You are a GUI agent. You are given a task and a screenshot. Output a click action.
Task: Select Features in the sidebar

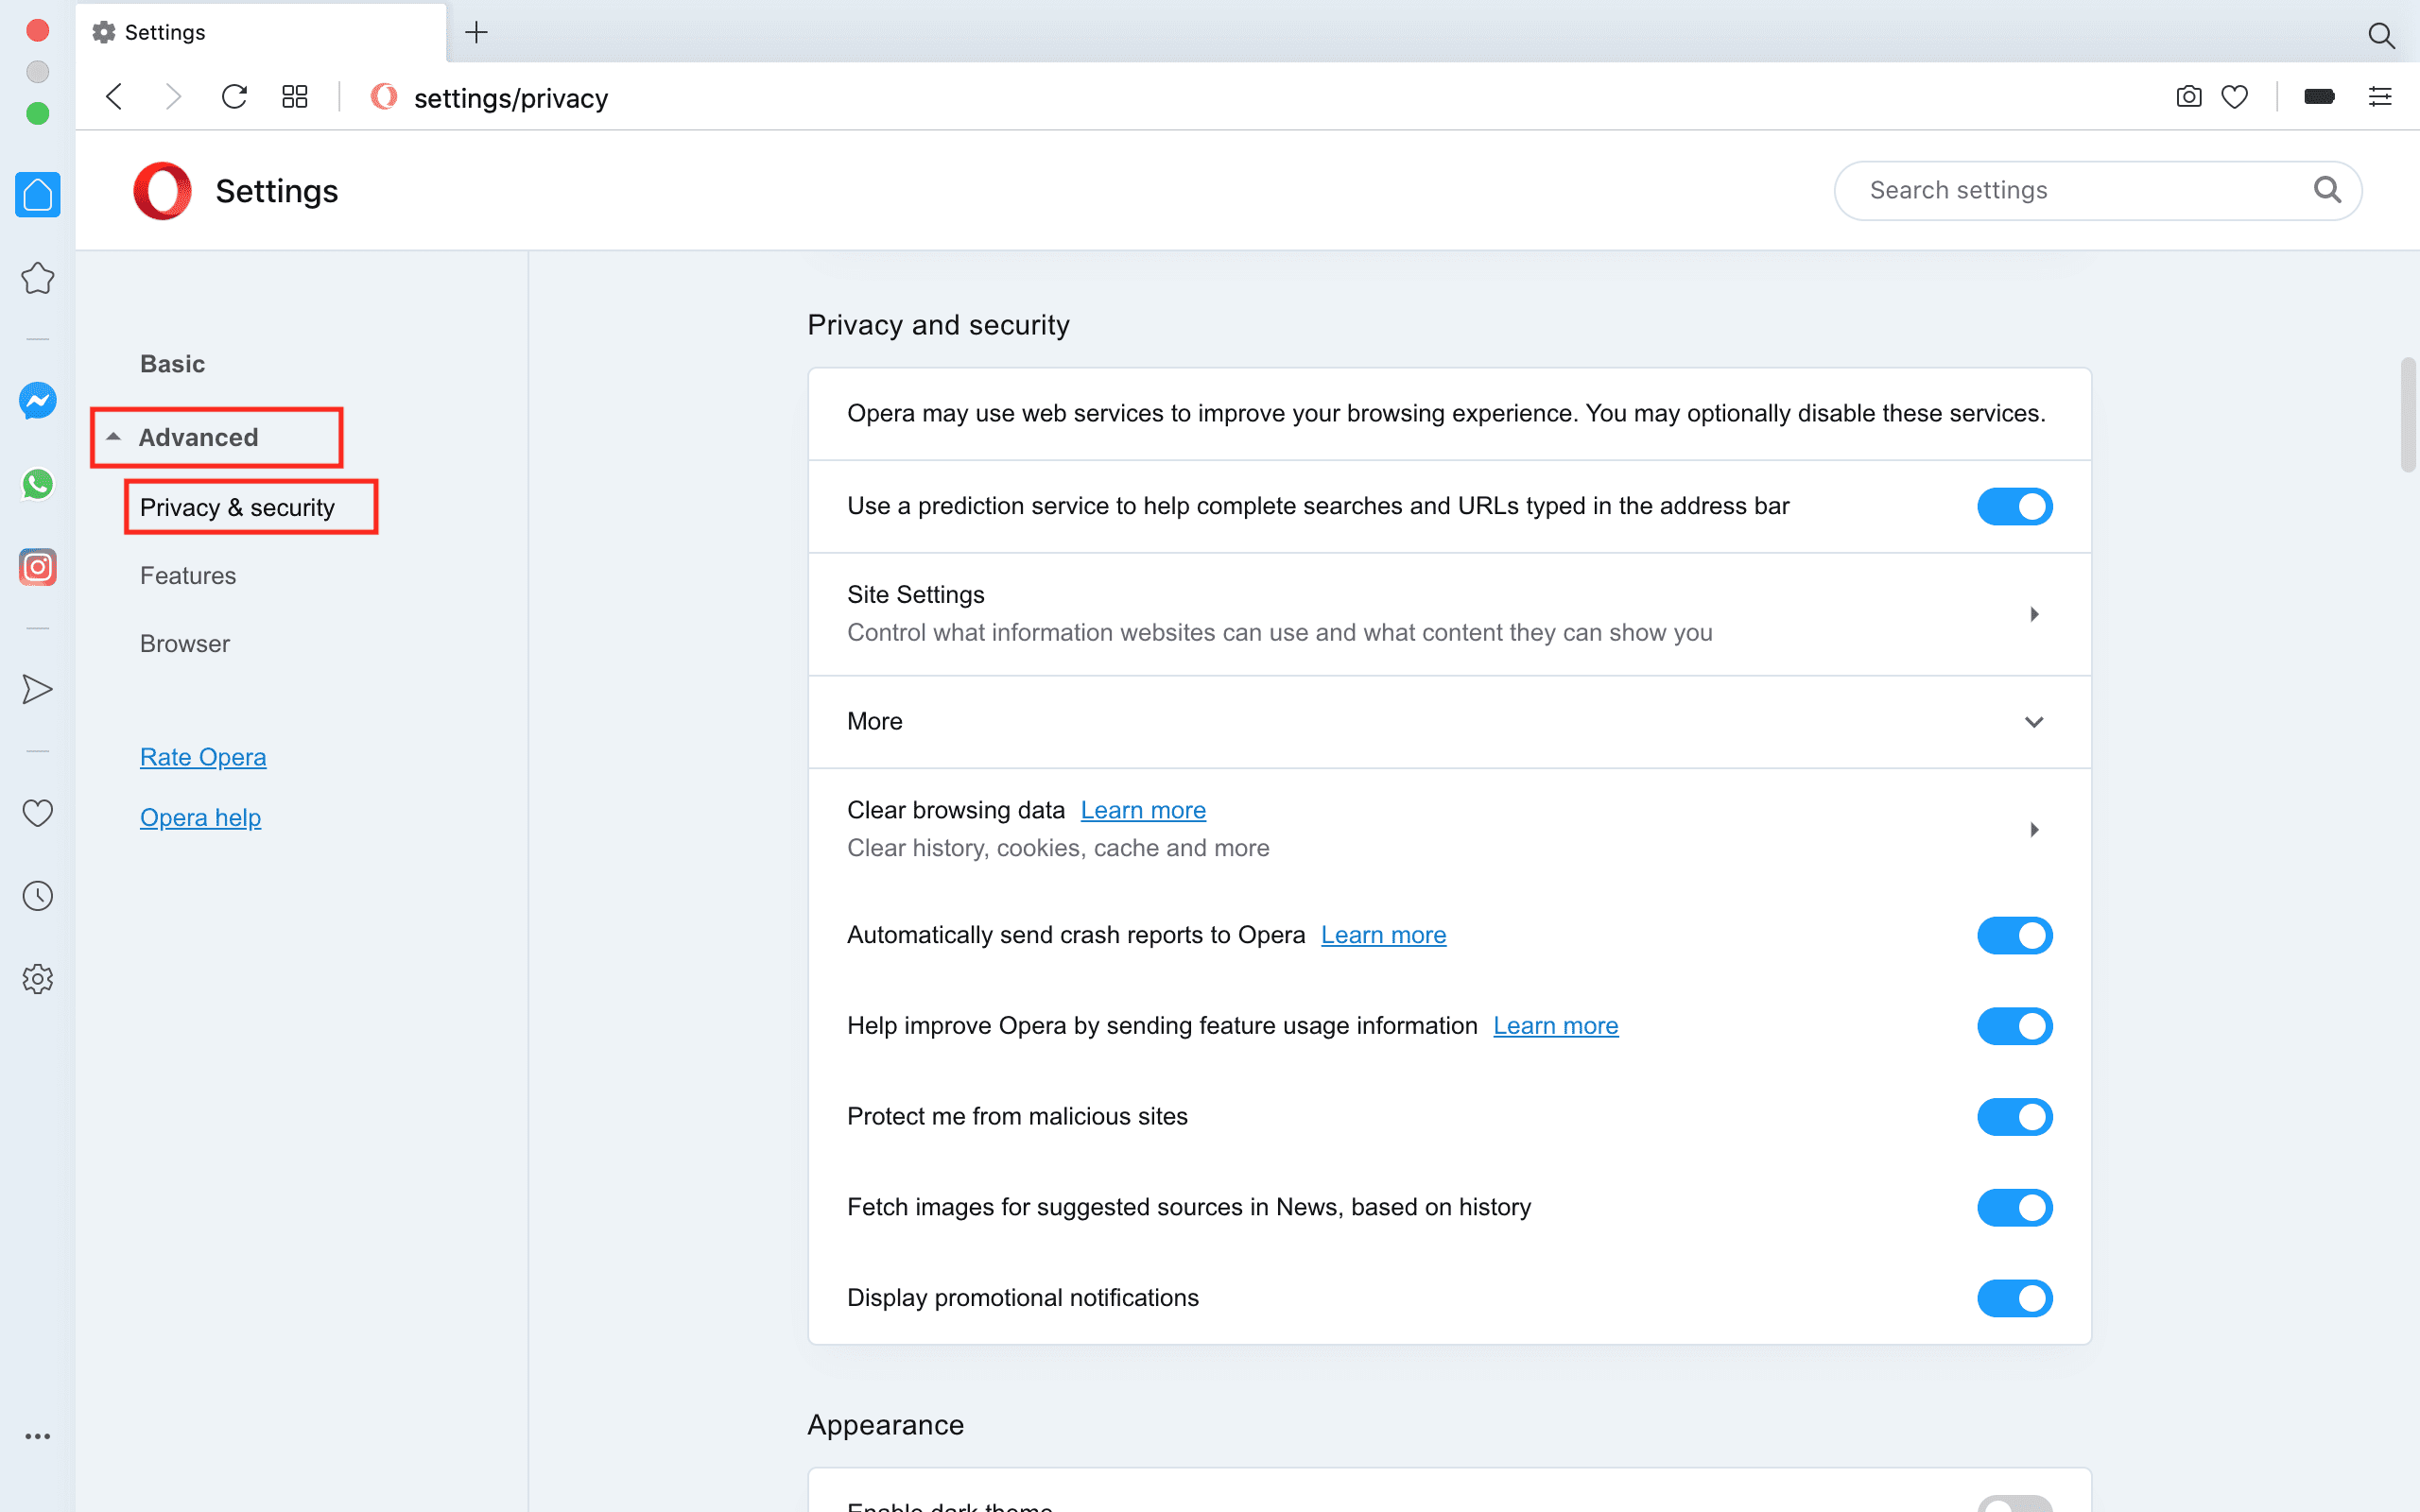pos(188,576)
